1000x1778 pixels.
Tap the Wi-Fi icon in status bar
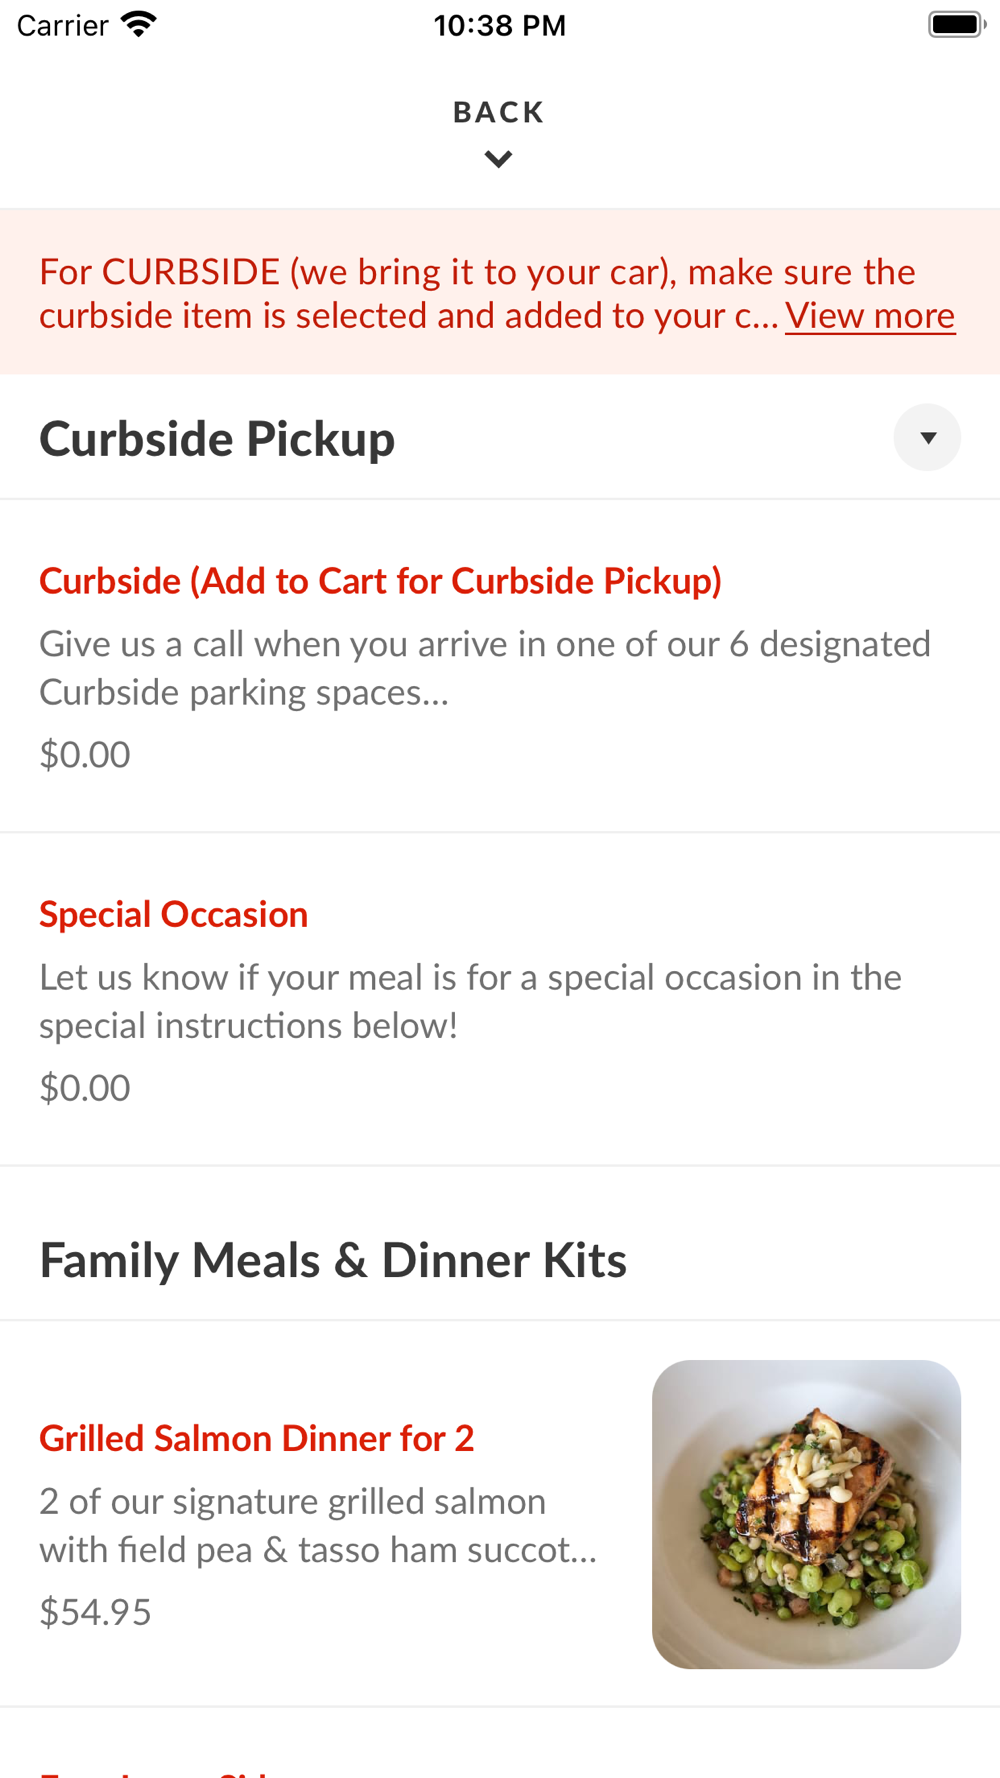click(139, 25)
